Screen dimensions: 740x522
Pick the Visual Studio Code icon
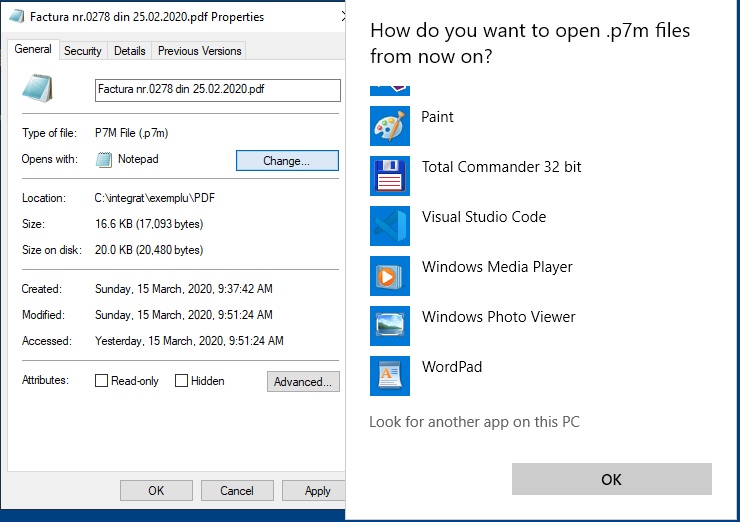(x=390, y=226)
